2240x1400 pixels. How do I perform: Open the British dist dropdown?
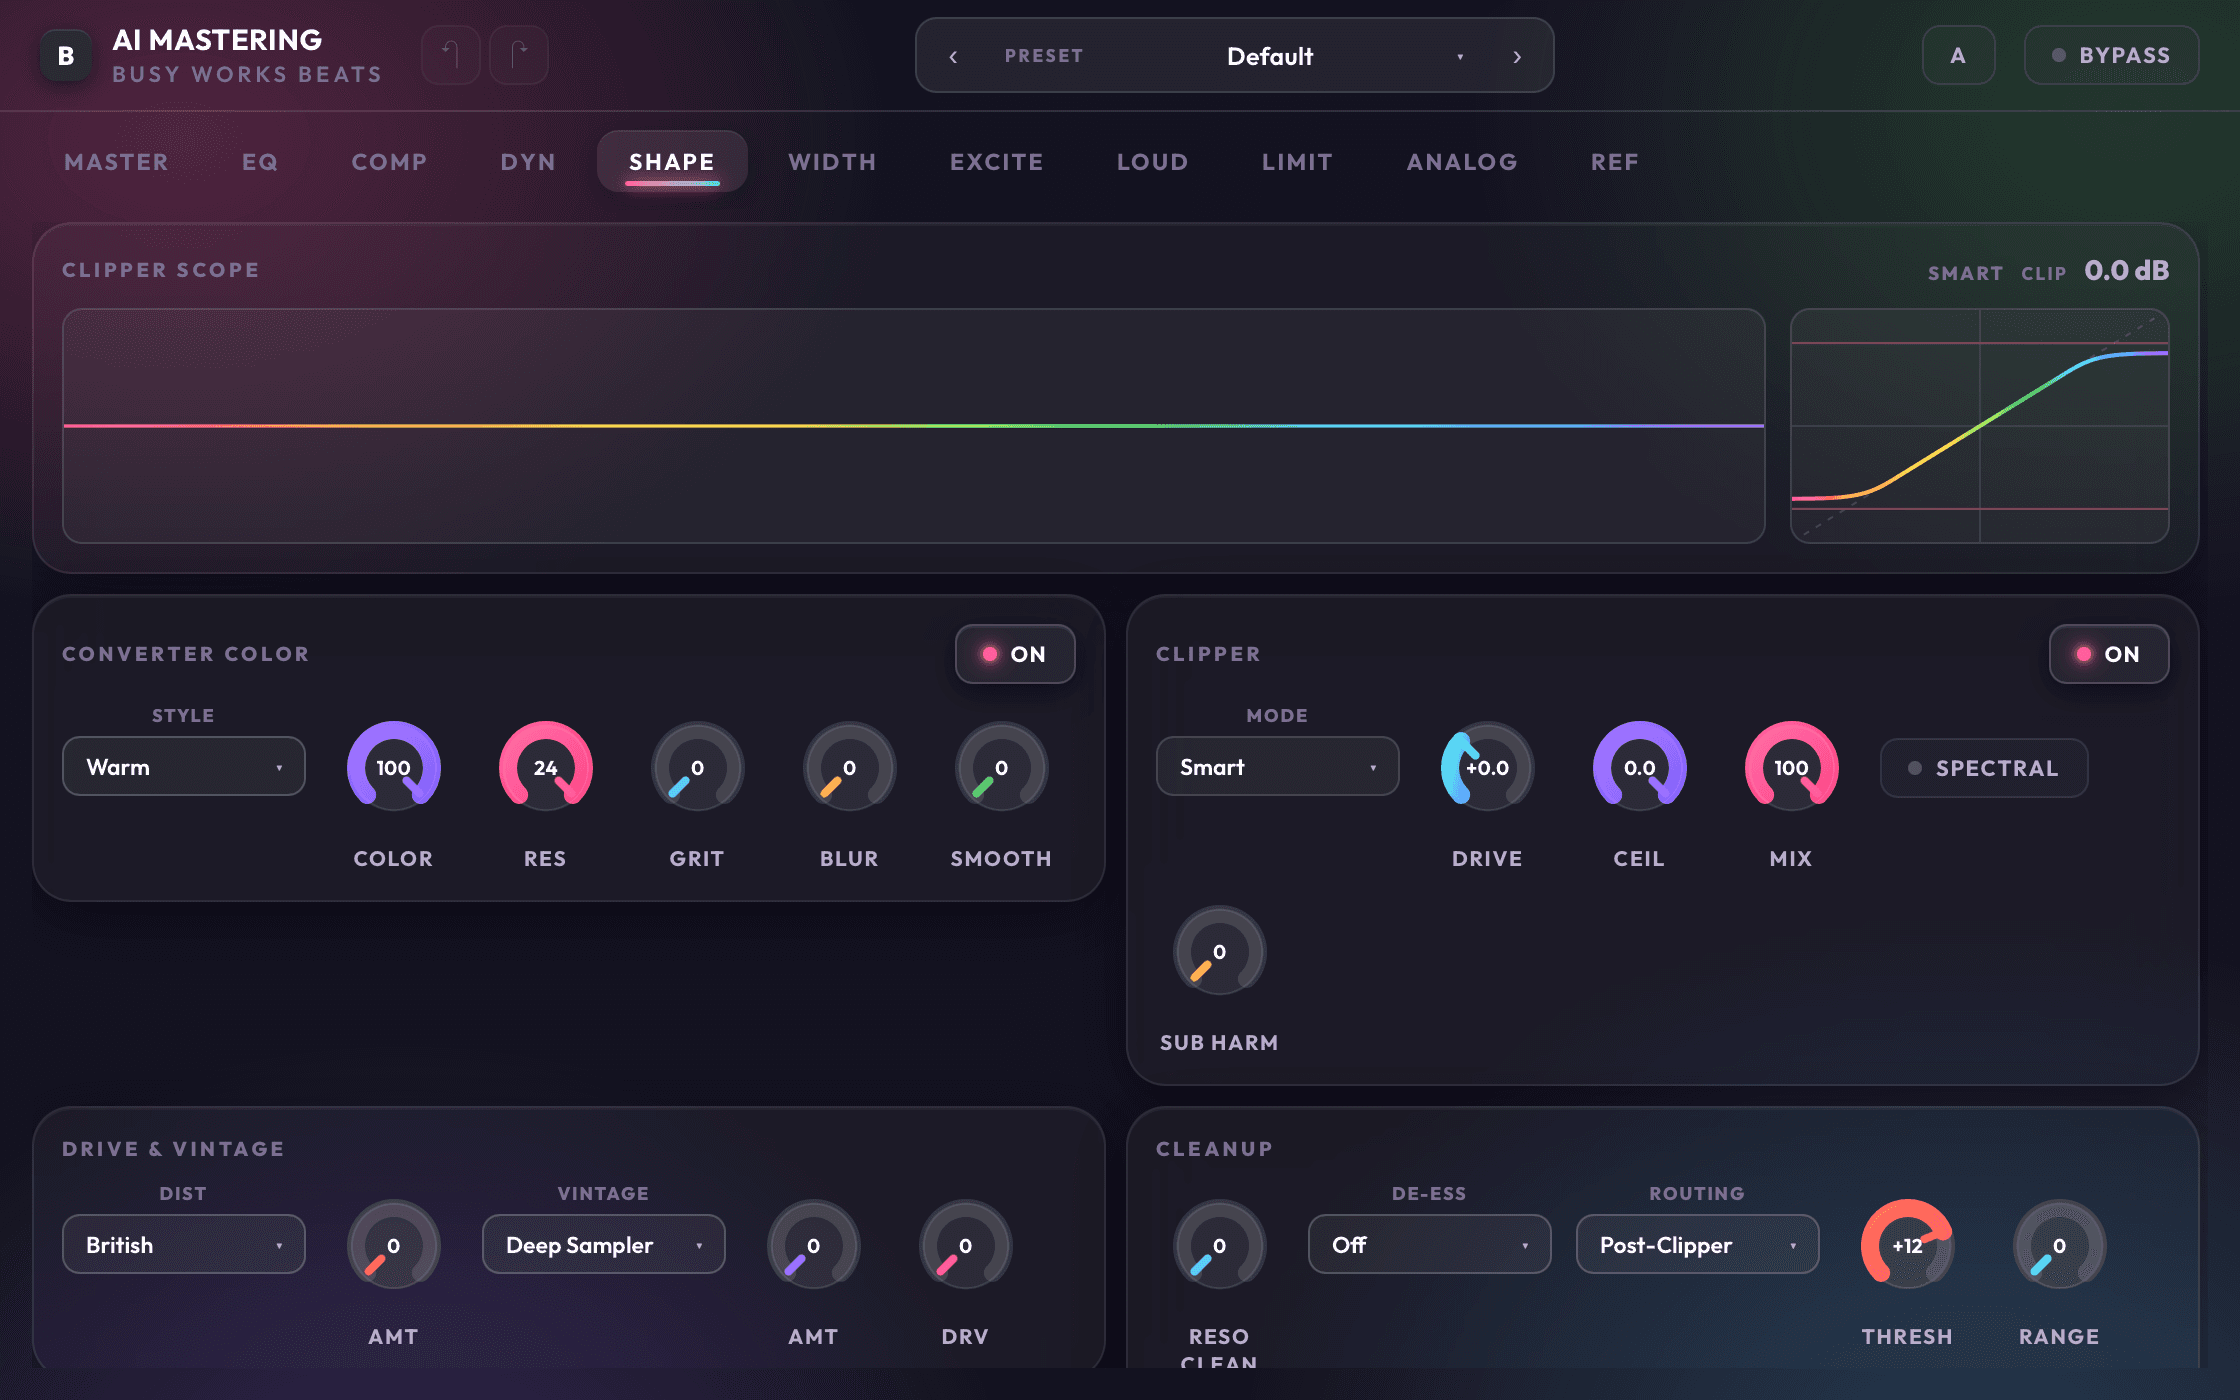point(184,1245)
